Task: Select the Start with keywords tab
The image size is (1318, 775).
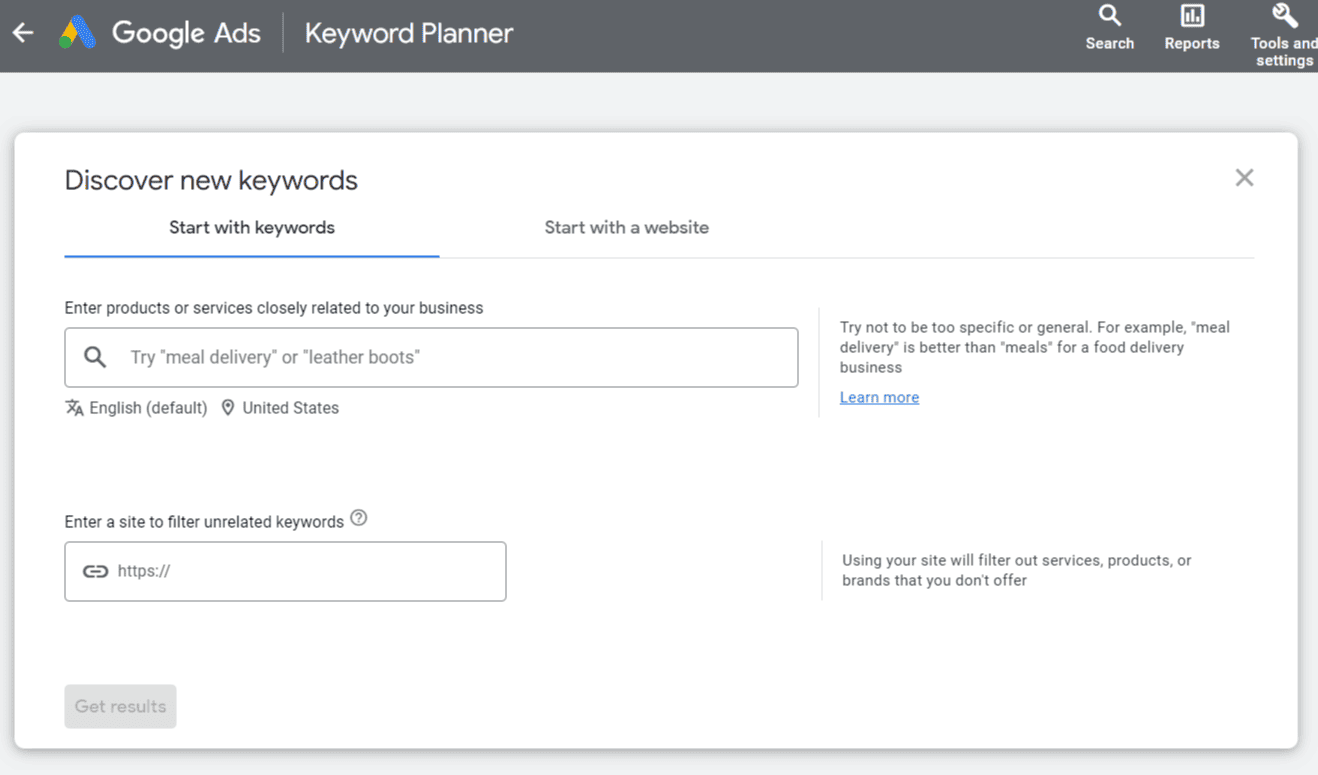Action: click(x=251, y=228)
